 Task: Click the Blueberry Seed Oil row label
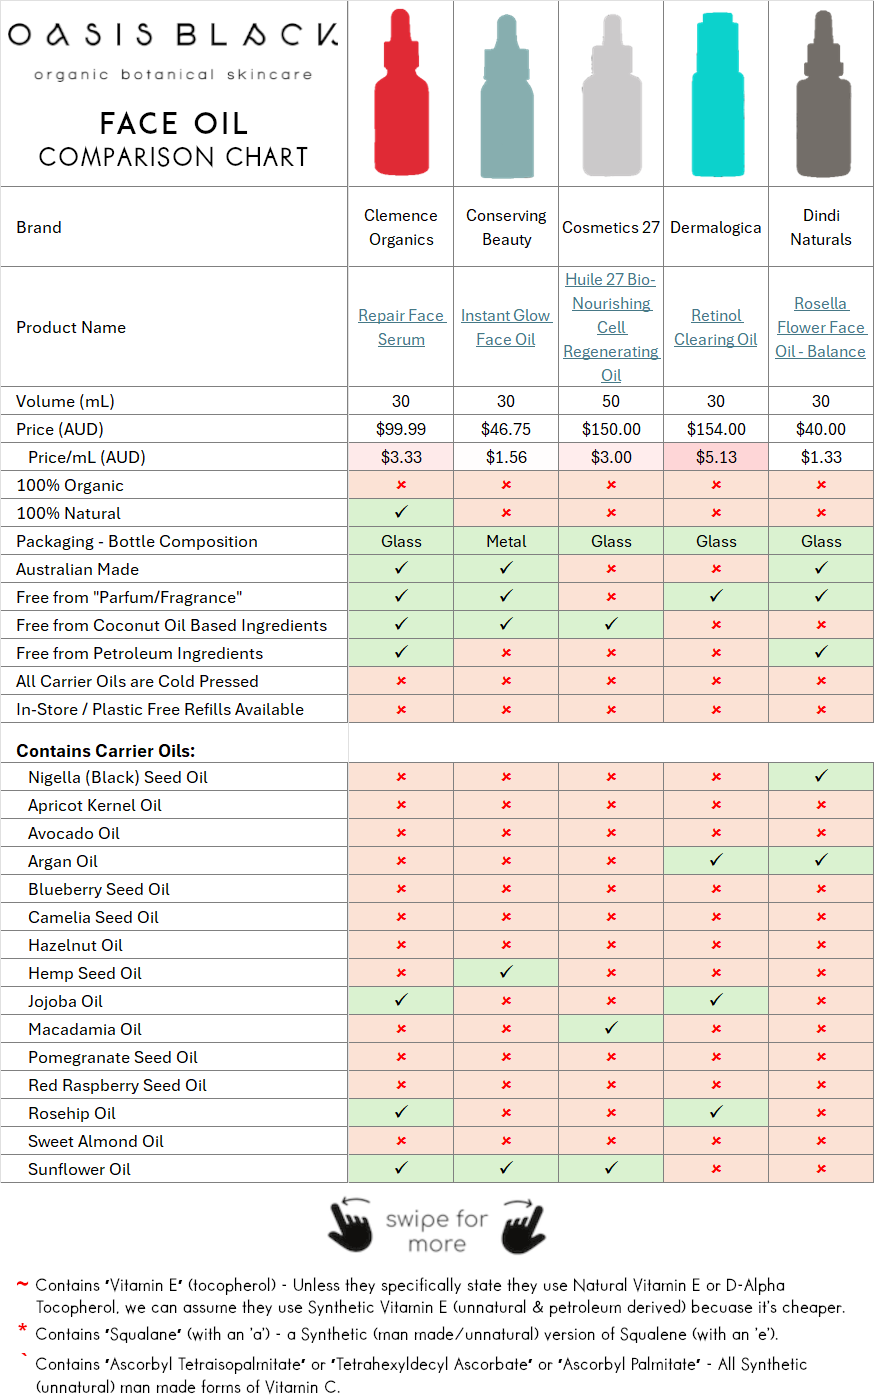(99, 889)
